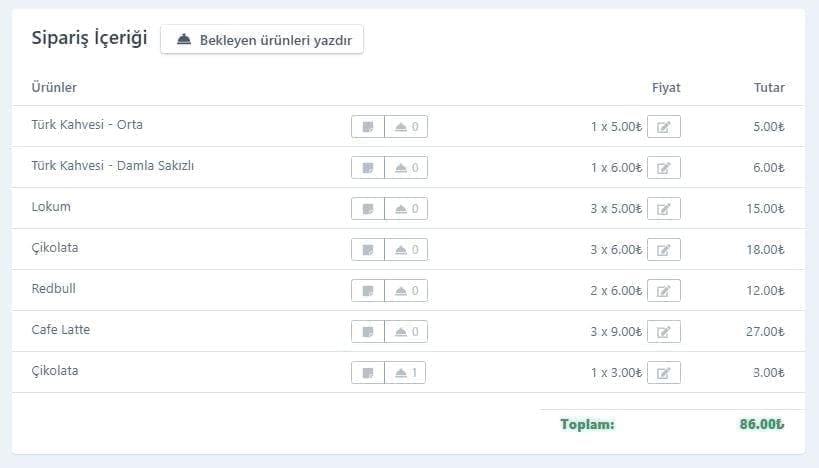The height and width of the screenshot is (468, 819).
Task: Click bell counter for Türk Kahvesi - Orta
Action: 406,126
